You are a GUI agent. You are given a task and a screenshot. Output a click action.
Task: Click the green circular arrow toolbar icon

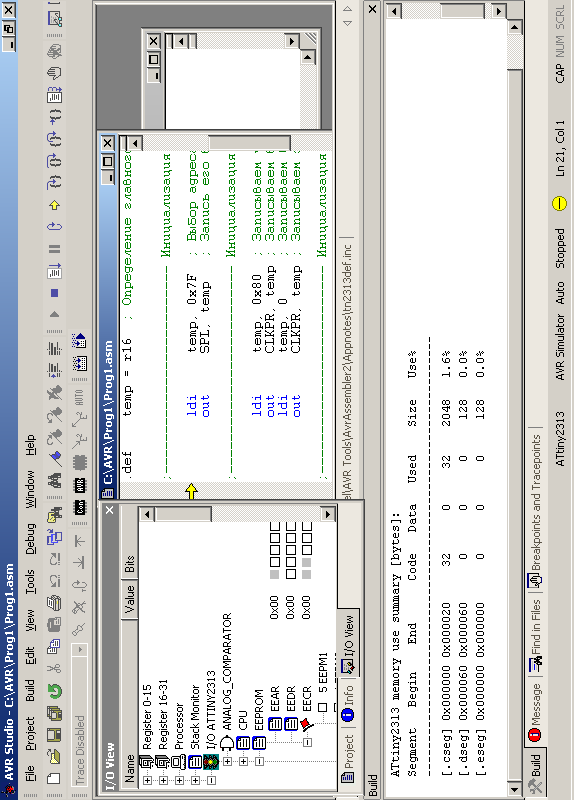point(54,691)
